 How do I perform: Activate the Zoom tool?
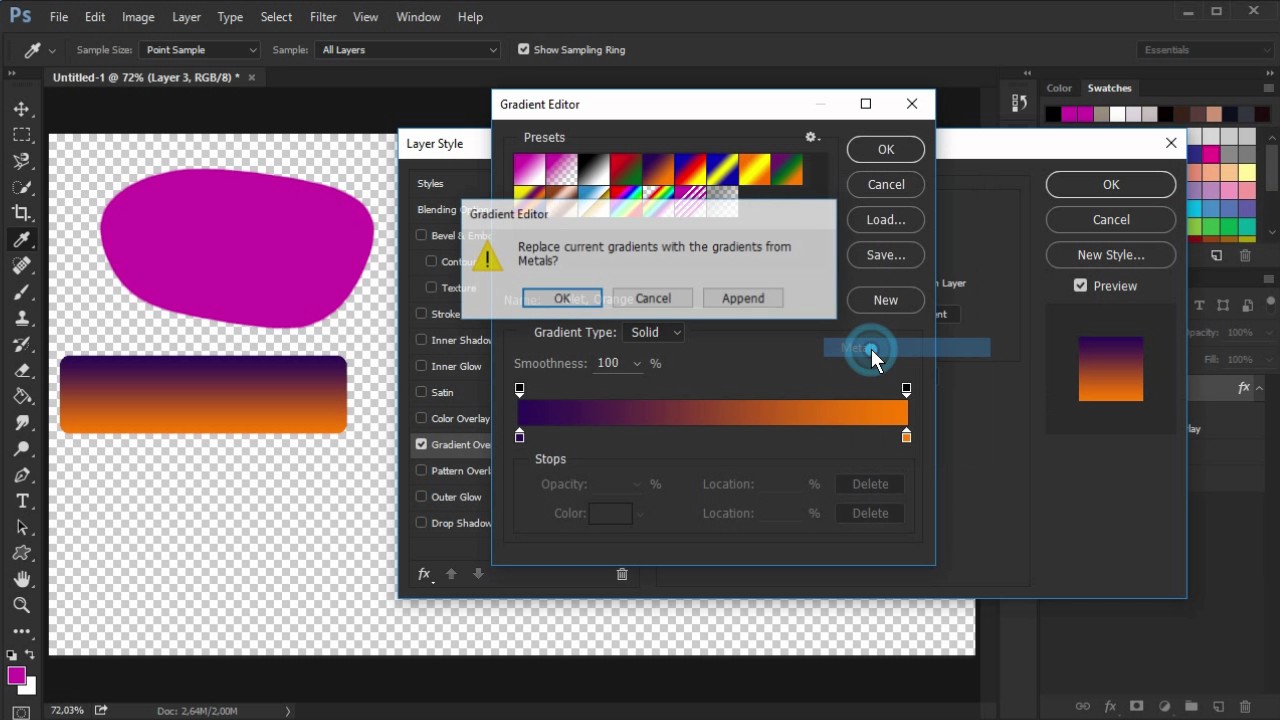[21, 605]
